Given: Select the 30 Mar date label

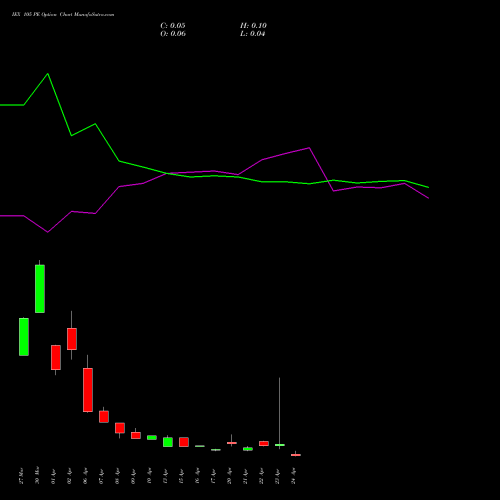Looking at the screenshot, I should click(37, 475).
